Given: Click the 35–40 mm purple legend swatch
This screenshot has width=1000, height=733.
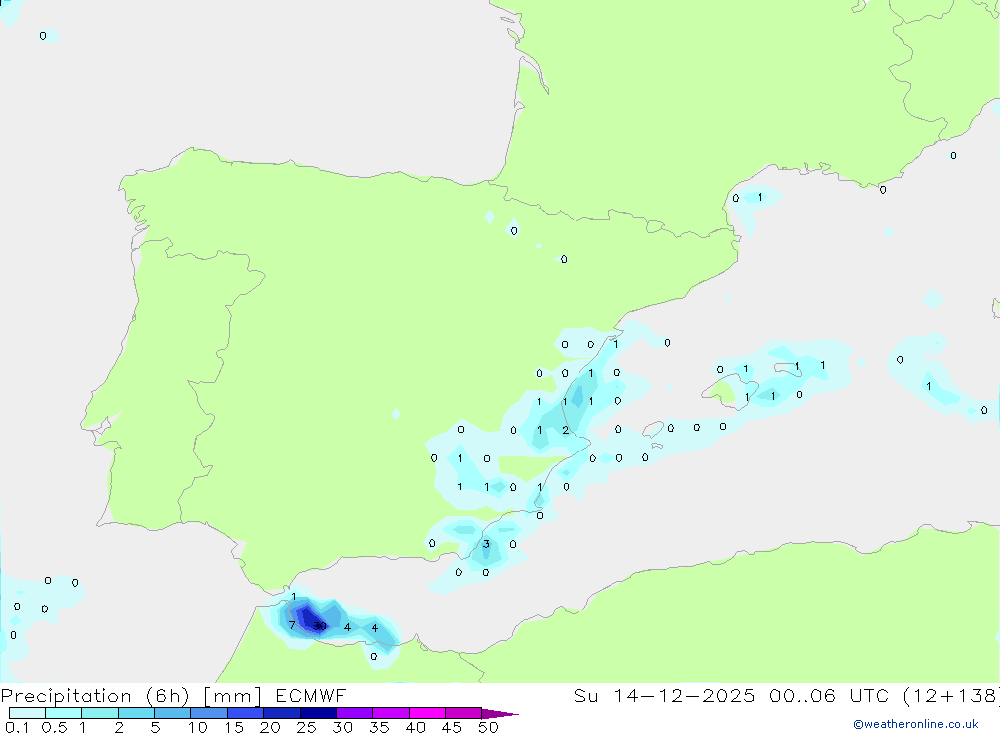Looking at the screenshot, I should click(391, 713).
